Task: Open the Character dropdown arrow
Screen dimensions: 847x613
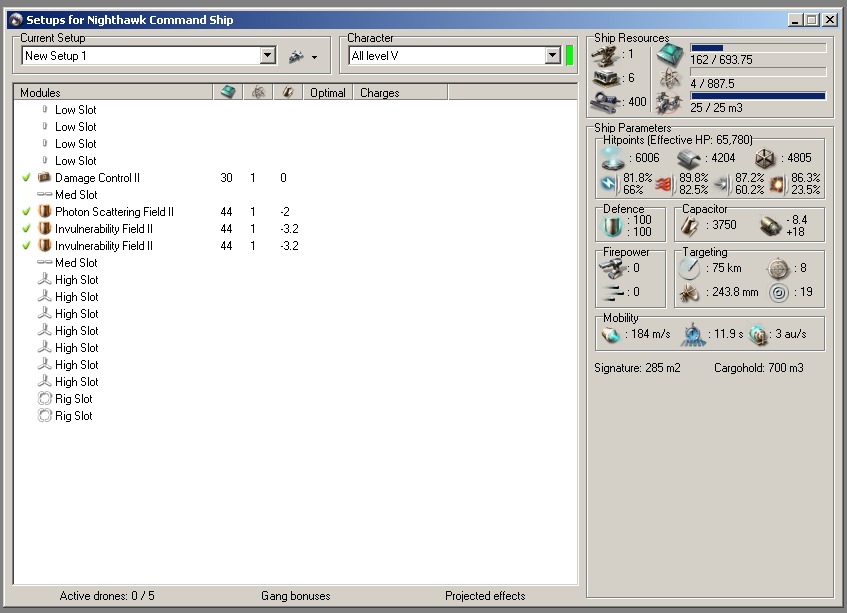Action: [x=552, y=55]
